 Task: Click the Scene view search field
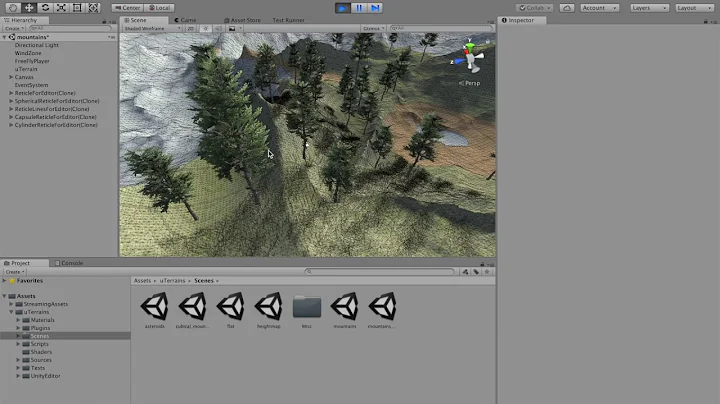point(440,28)
